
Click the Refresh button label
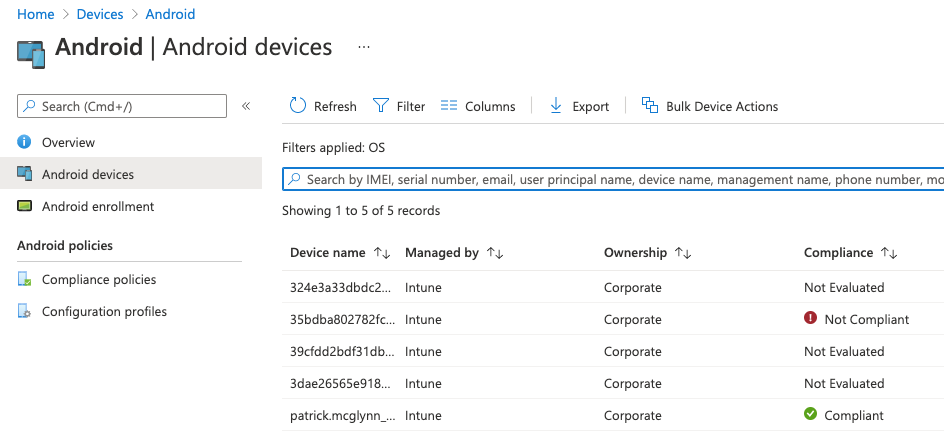pyautogui.click(x=335, y=107)
